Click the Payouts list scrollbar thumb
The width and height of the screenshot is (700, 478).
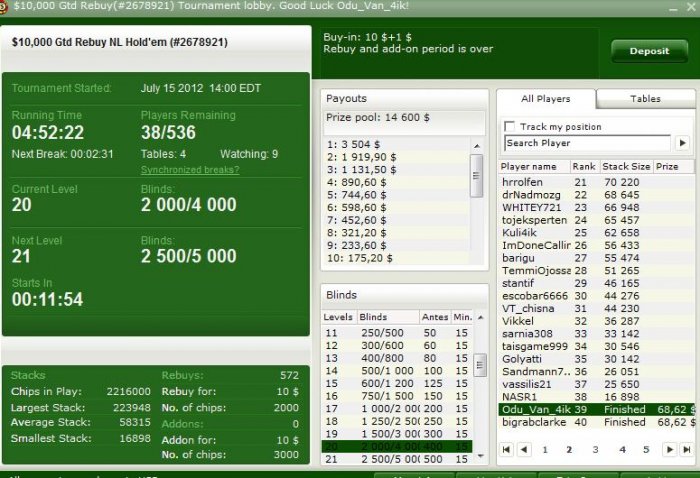coord(477,175)
